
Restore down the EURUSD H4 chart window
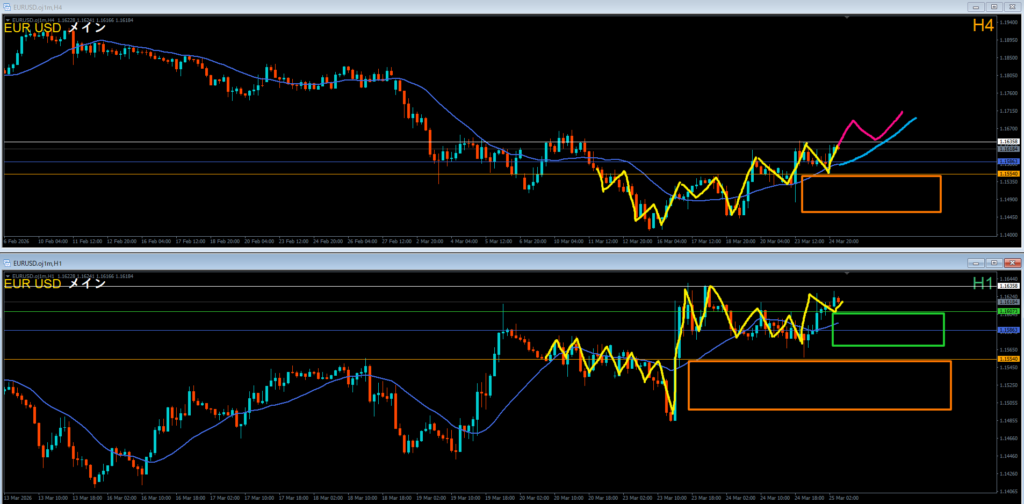click(x=994, y=7)
